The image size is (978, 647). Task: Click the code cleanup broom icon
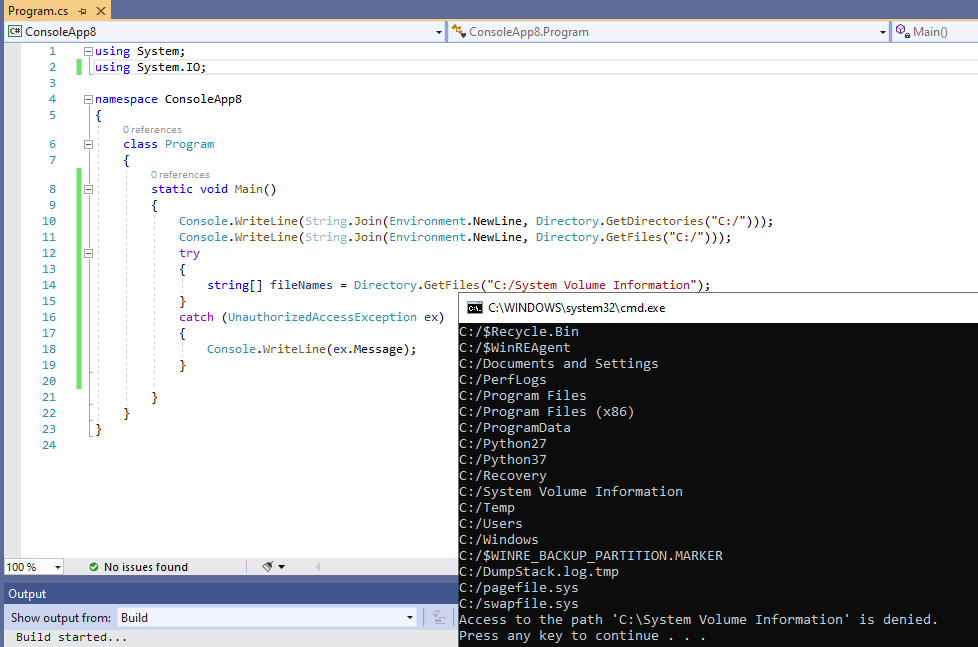click(x=268, y=567)
